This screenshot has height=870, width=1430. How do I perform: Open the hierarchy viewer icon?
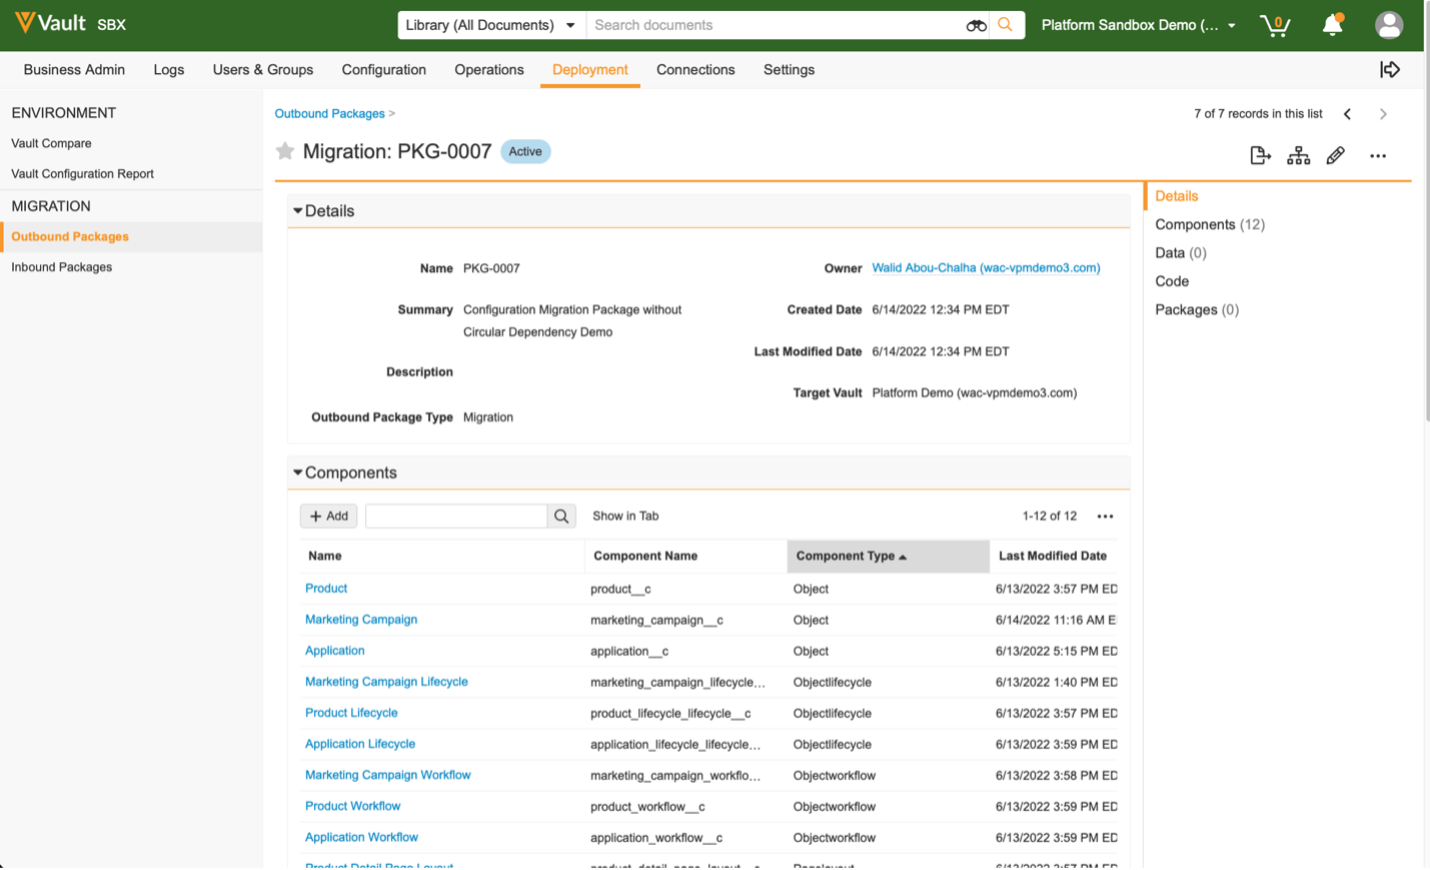tap(1298, 156)
